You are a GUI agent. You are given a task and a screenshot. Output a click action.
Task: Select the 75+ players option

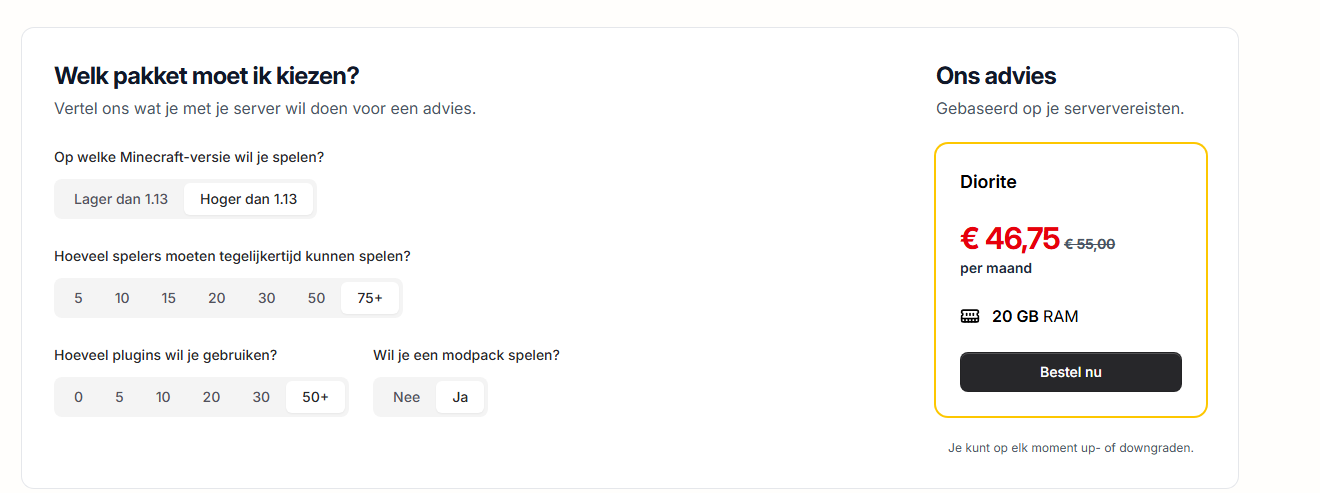coord(370,298)
